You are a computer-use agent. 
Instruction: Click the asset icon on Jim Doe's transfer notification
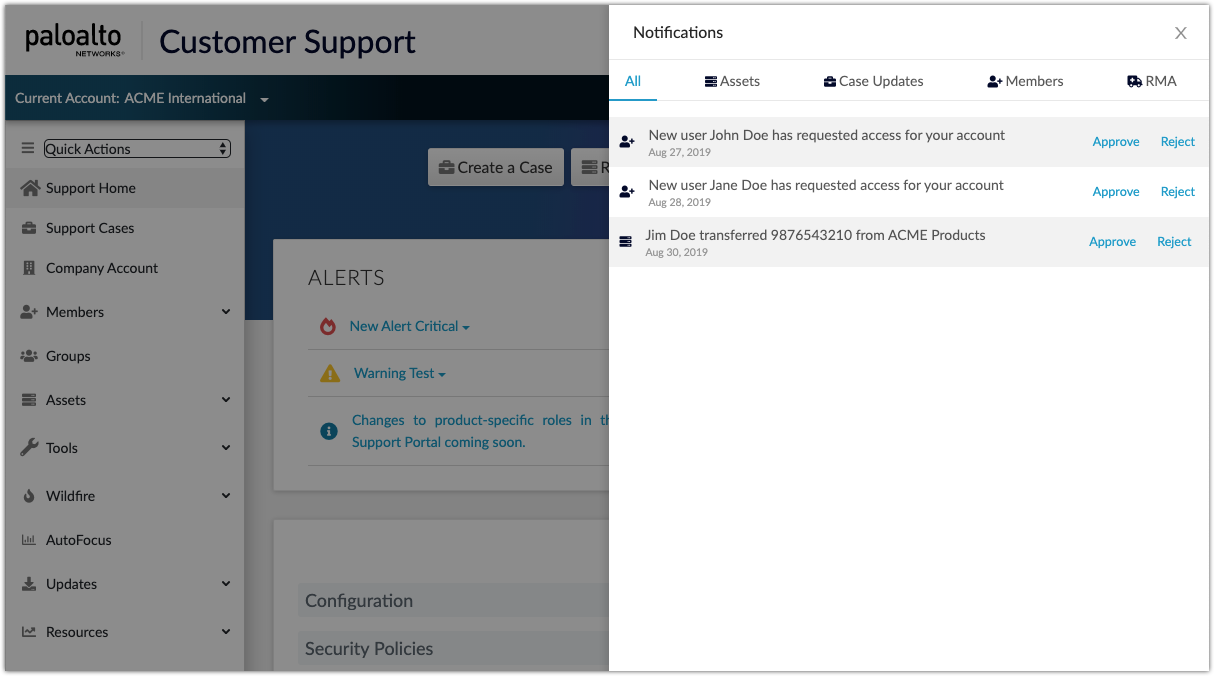point(625,241)
